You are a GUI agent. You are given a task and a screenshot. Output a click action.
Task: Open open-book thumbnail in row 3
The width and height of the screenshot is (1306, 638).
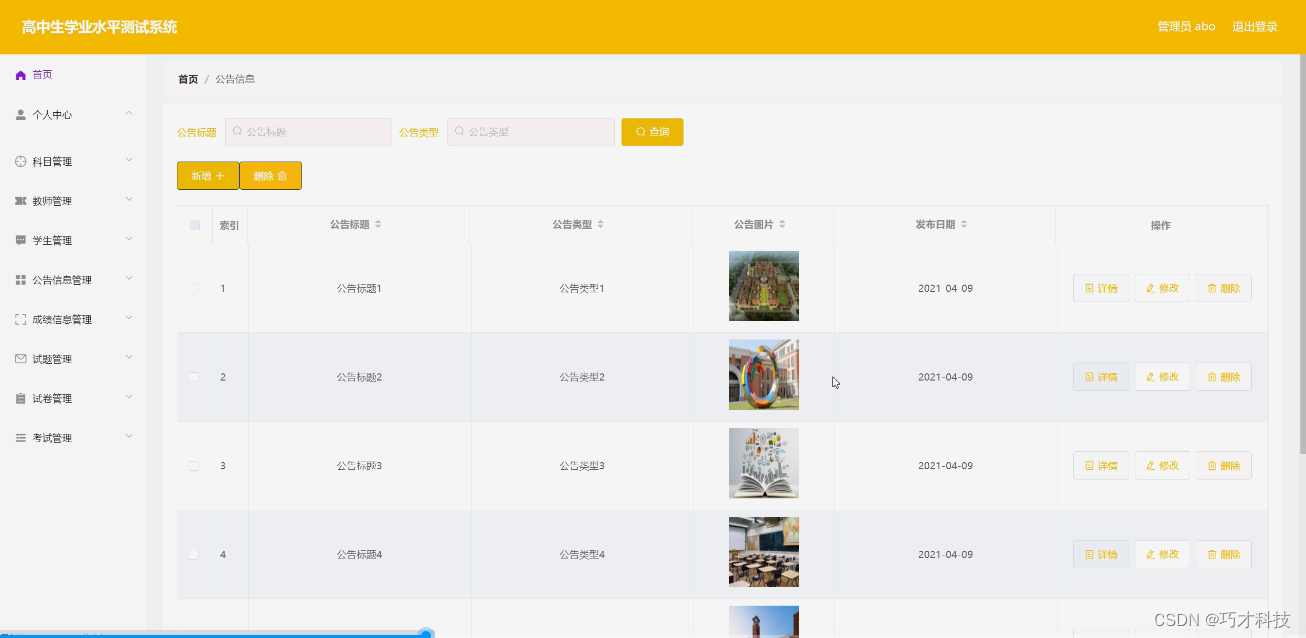click(764, 463)
